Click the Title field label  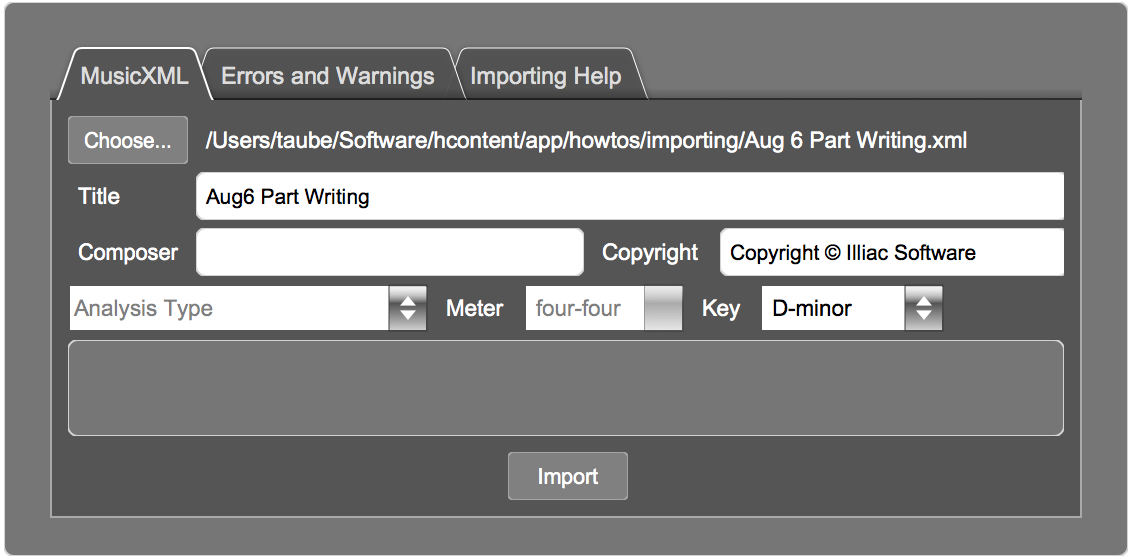tap(99, 196)
